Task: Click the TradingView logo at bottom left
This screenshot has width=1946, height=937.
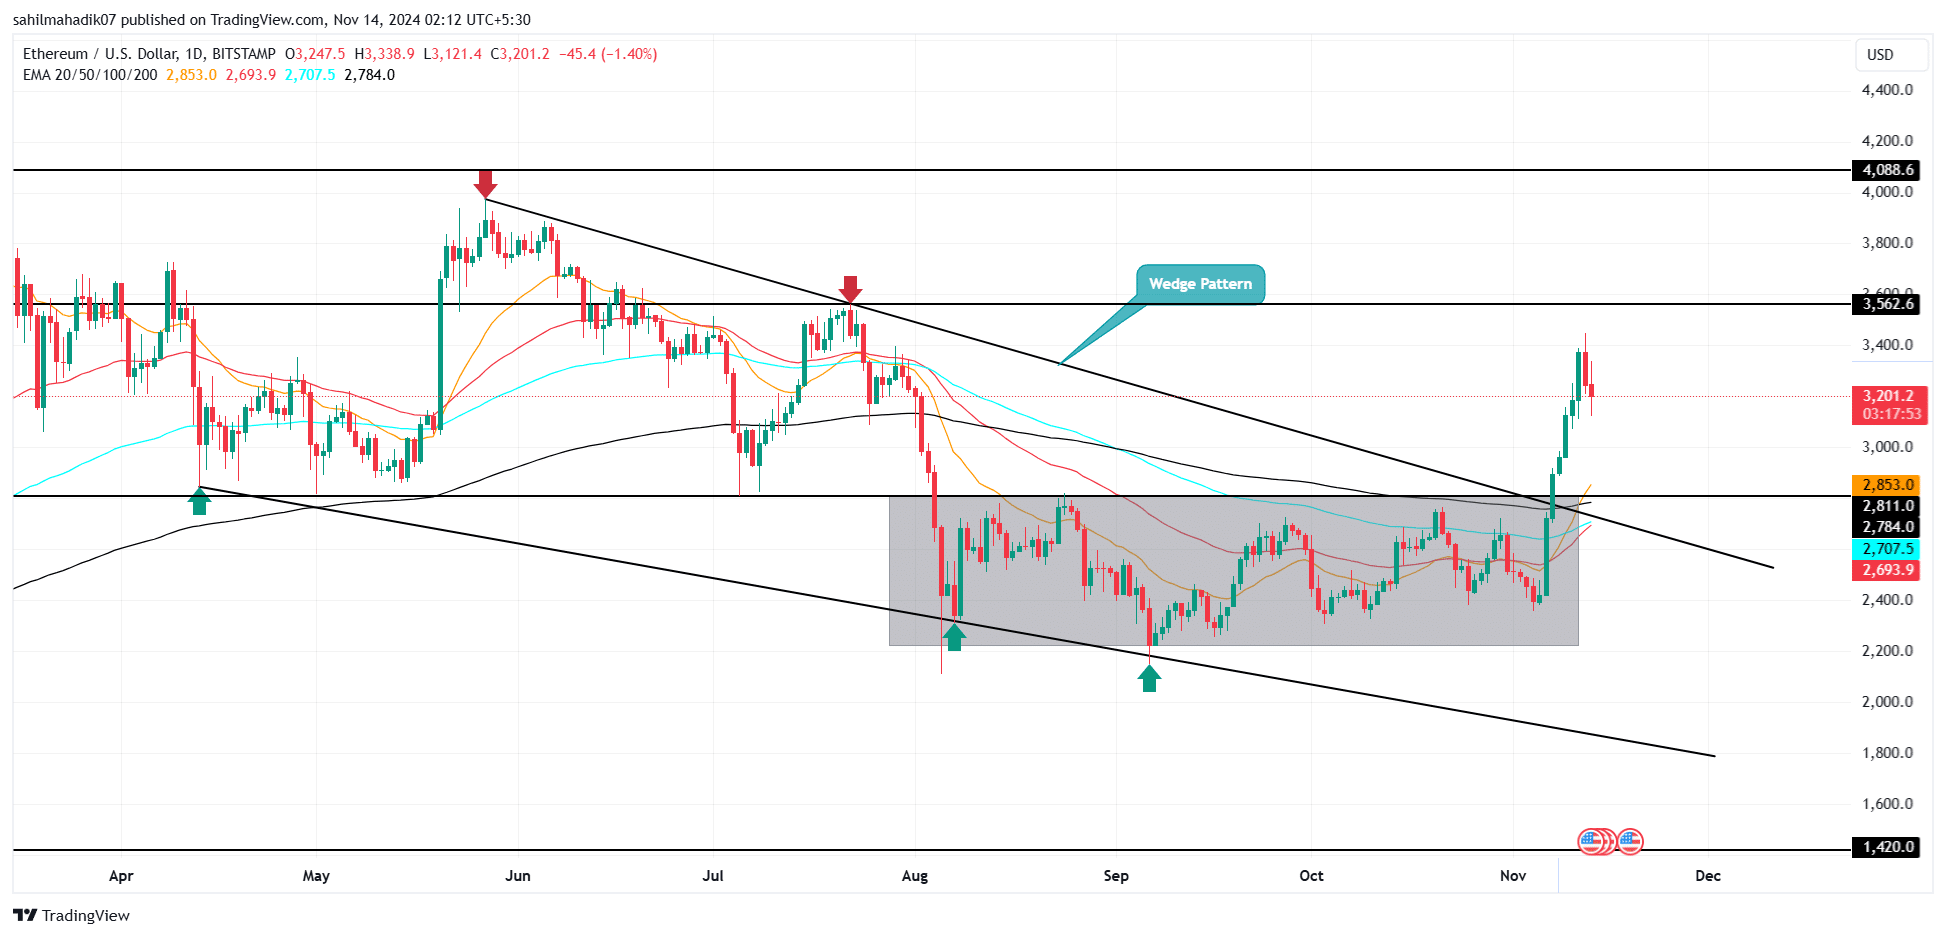Action: pyautogui.click(x=72, y=915)
